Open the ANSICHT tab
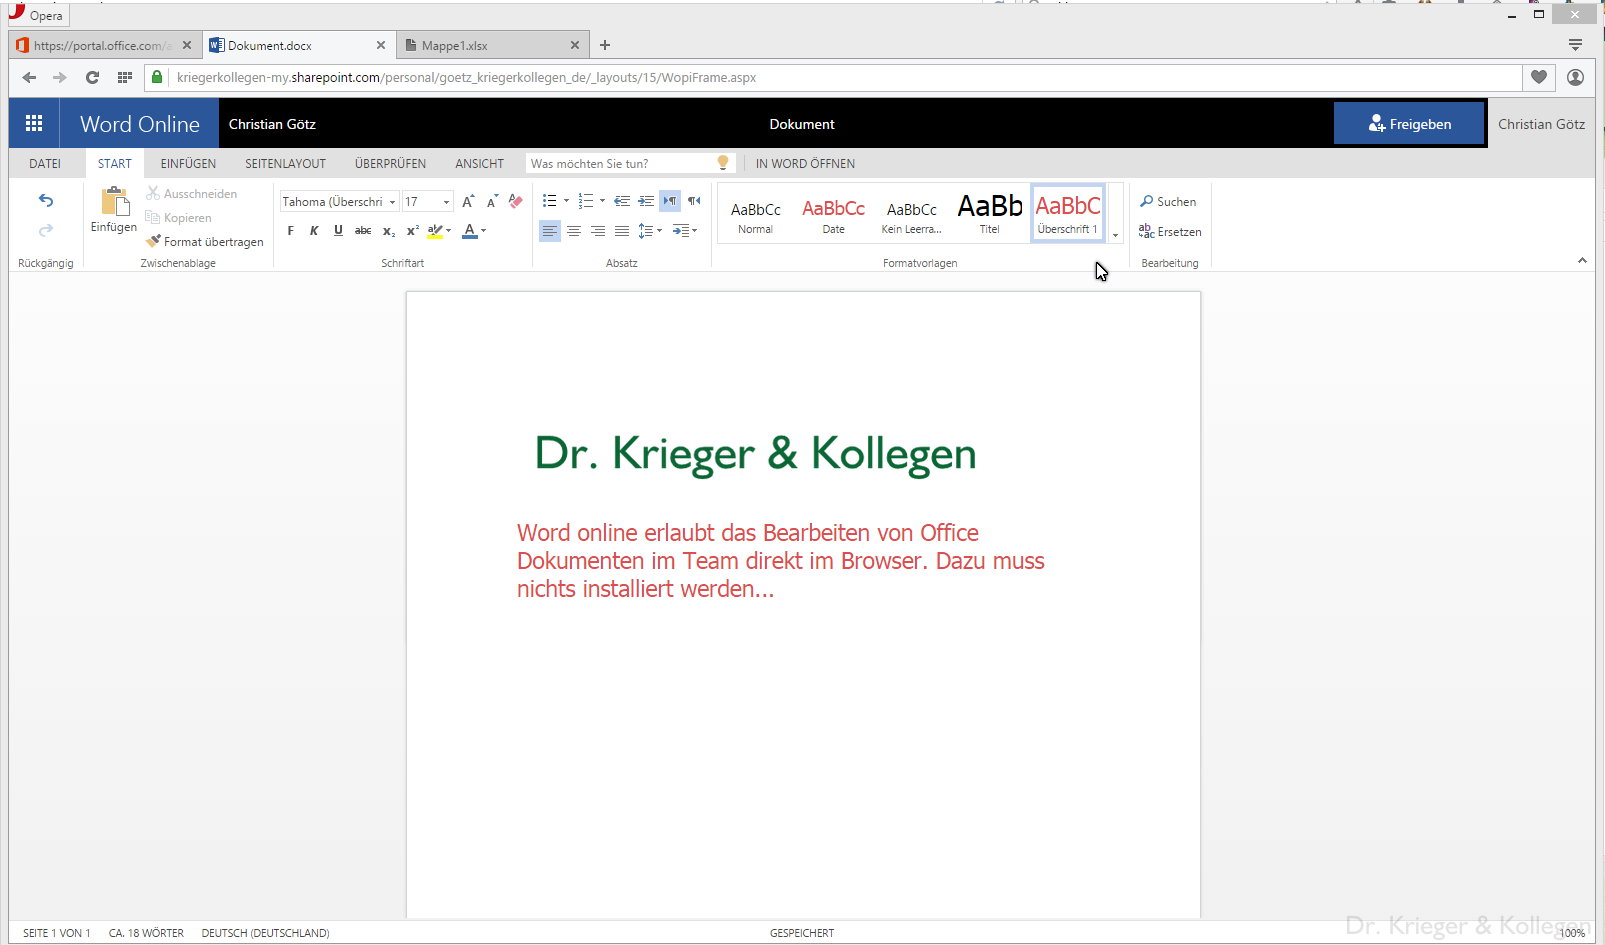Image resolution: width=1605 pixels, height=945 pixels. (x=480, y=163)
